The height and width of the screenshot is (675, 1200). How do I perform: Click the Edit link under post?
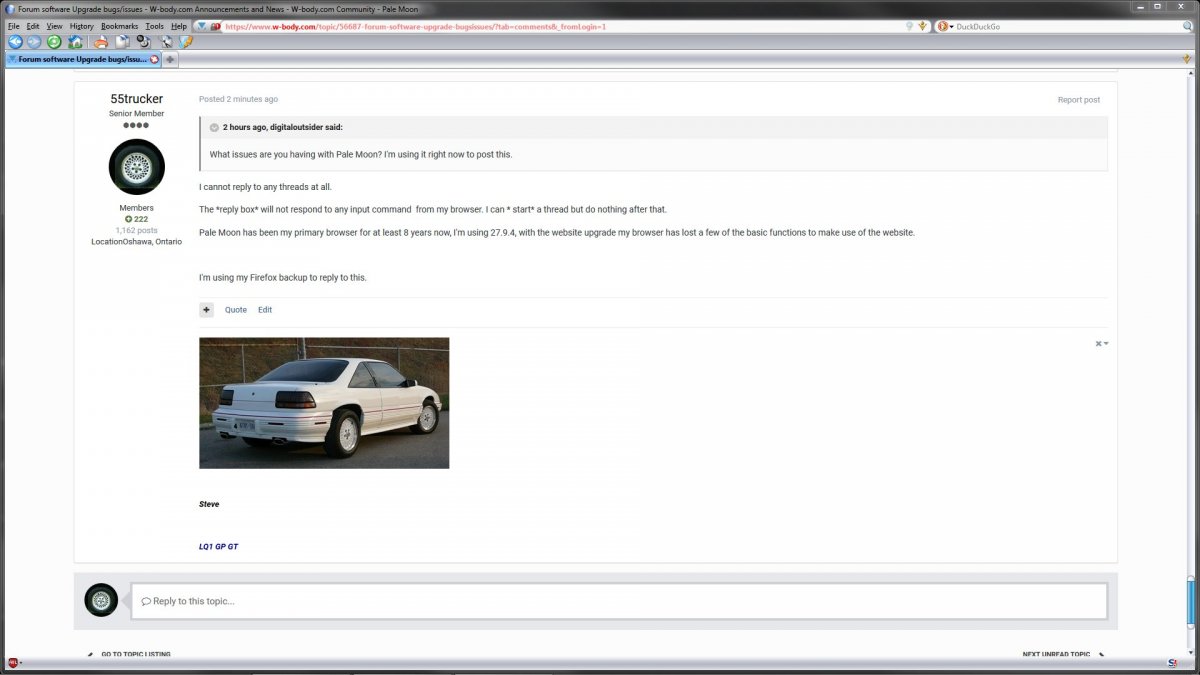(x=265, y=310)
